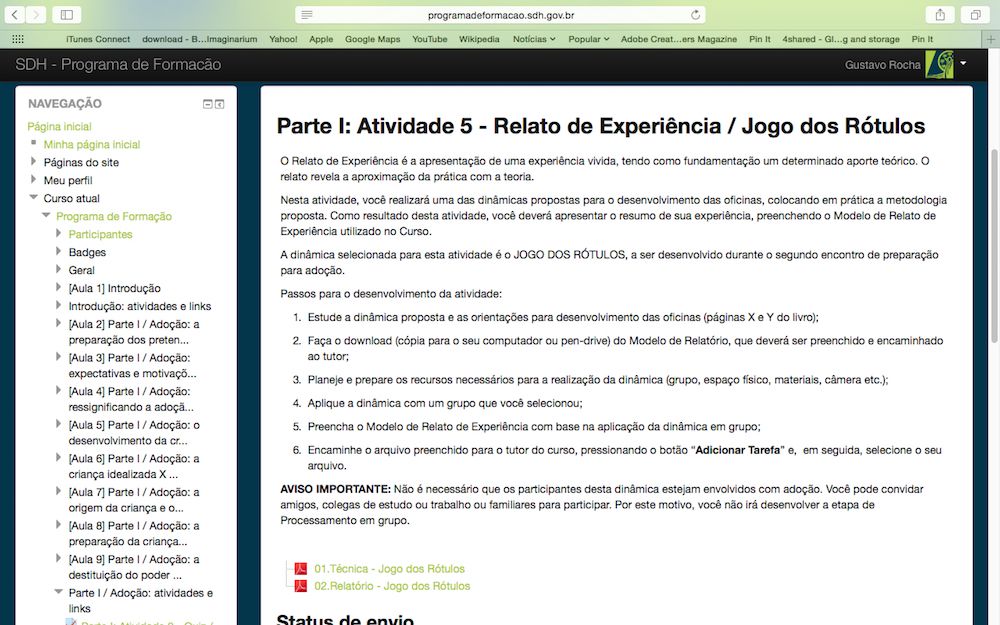
Task: Go to the Participantes link
Action: (100, 234)
